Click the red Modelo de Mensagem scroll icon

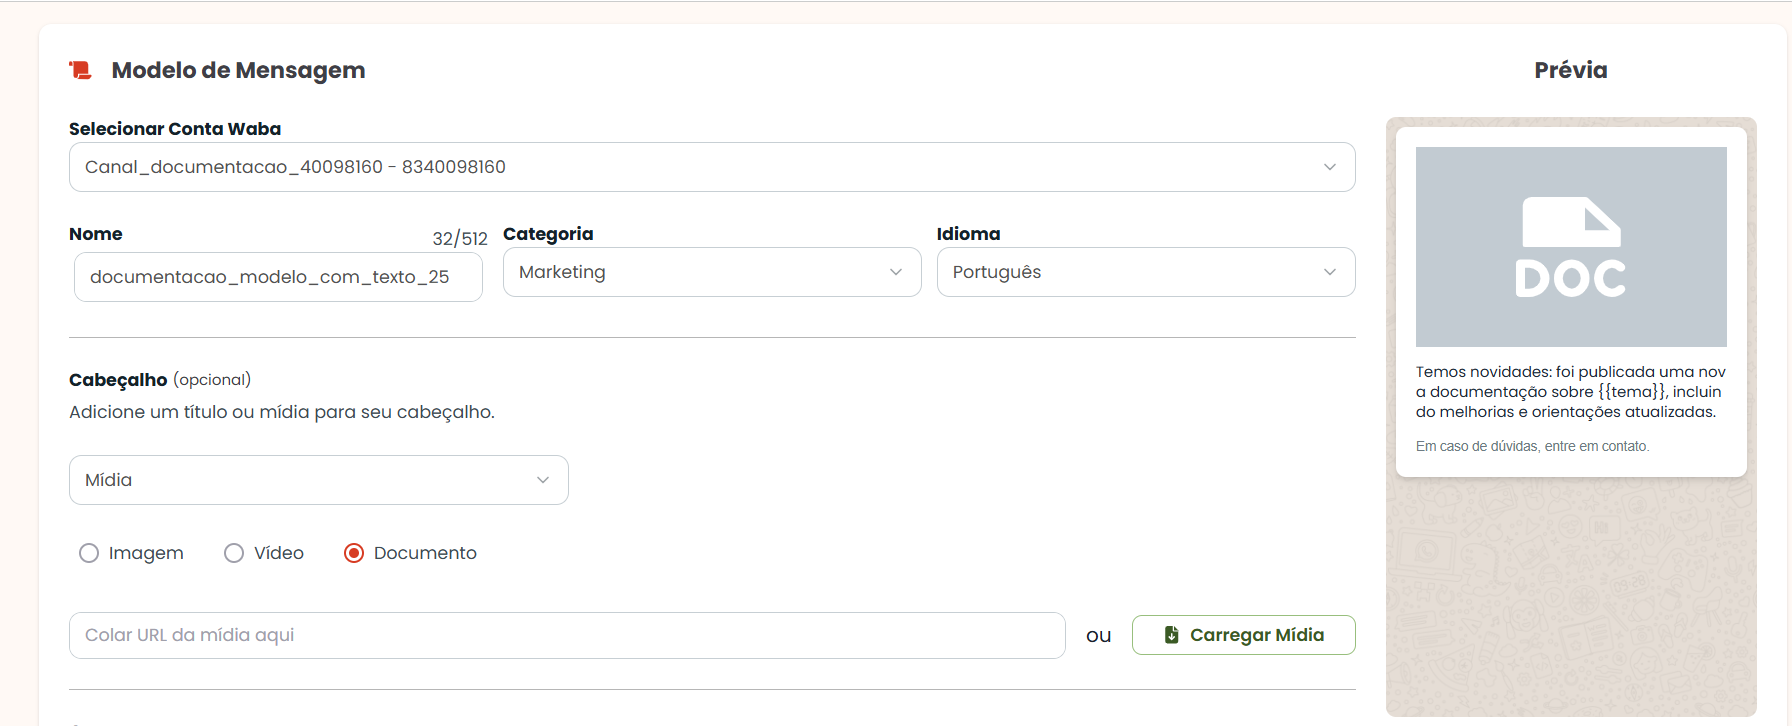point(80,70)
